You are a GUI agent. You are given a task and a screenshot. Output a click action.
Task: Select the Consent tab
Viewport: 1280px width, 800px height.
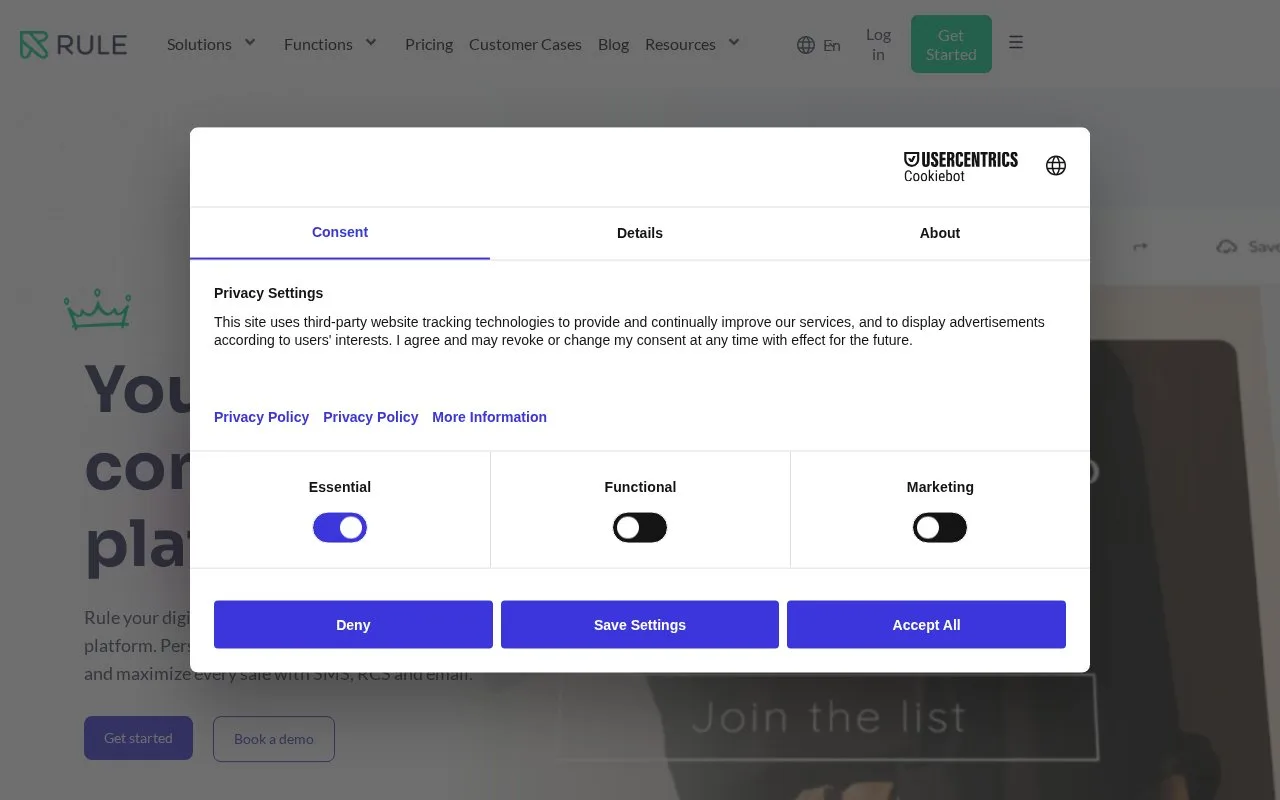click(340, 233)
